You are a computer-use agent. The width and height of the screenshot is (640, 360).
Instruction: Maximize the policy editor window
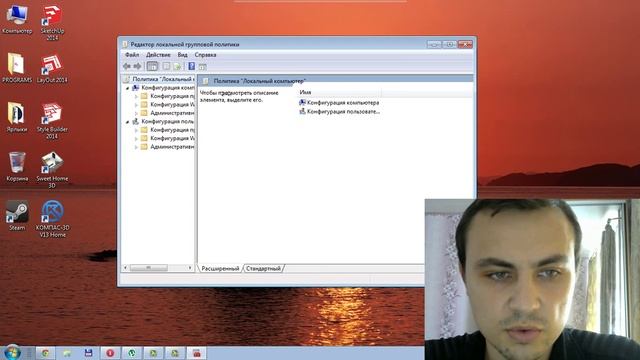449,44
